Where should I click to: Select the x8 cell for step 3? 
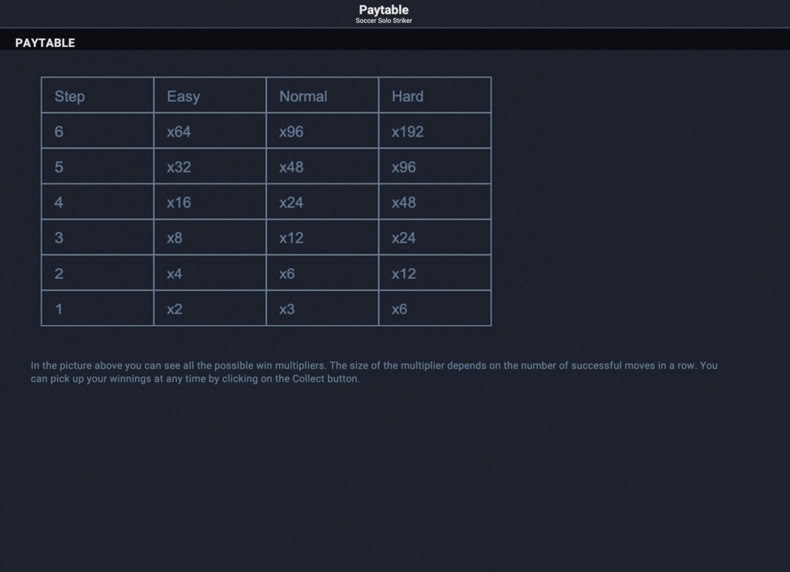[210, 237]
